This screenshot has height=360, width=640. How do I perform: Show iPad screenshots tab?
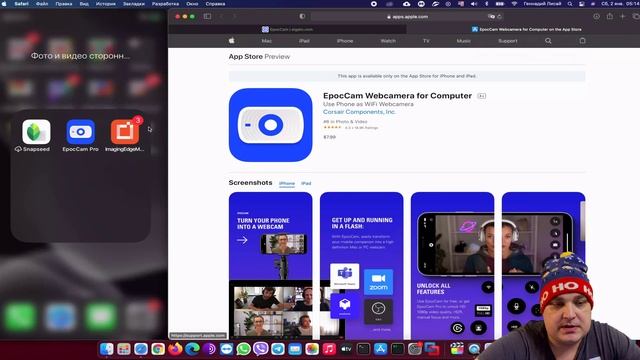(x=306, y=184)
